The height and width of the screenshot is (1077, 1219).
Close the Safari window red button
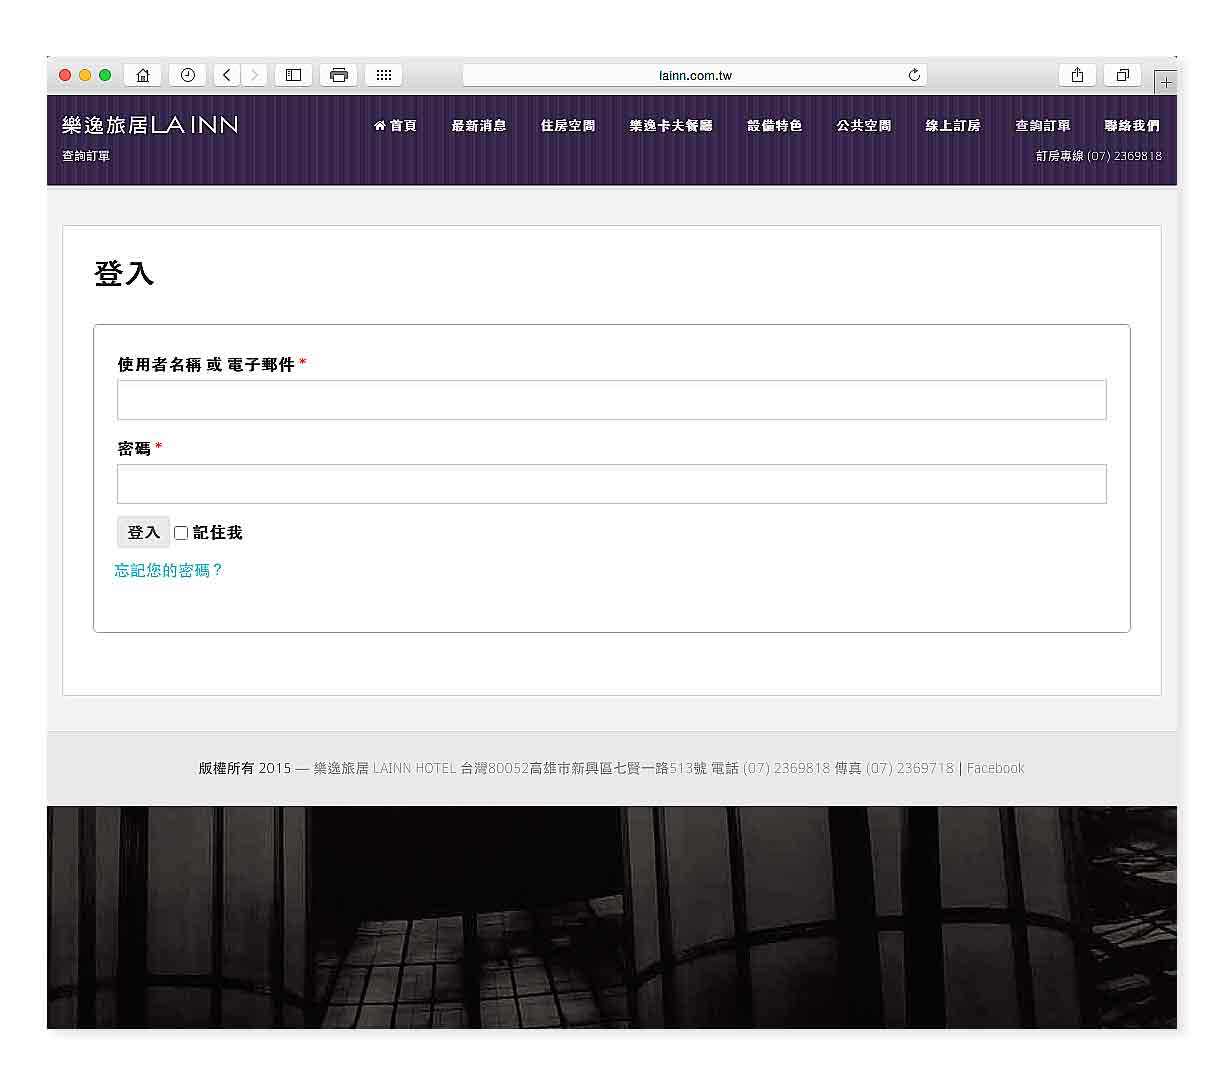[65, 75]
